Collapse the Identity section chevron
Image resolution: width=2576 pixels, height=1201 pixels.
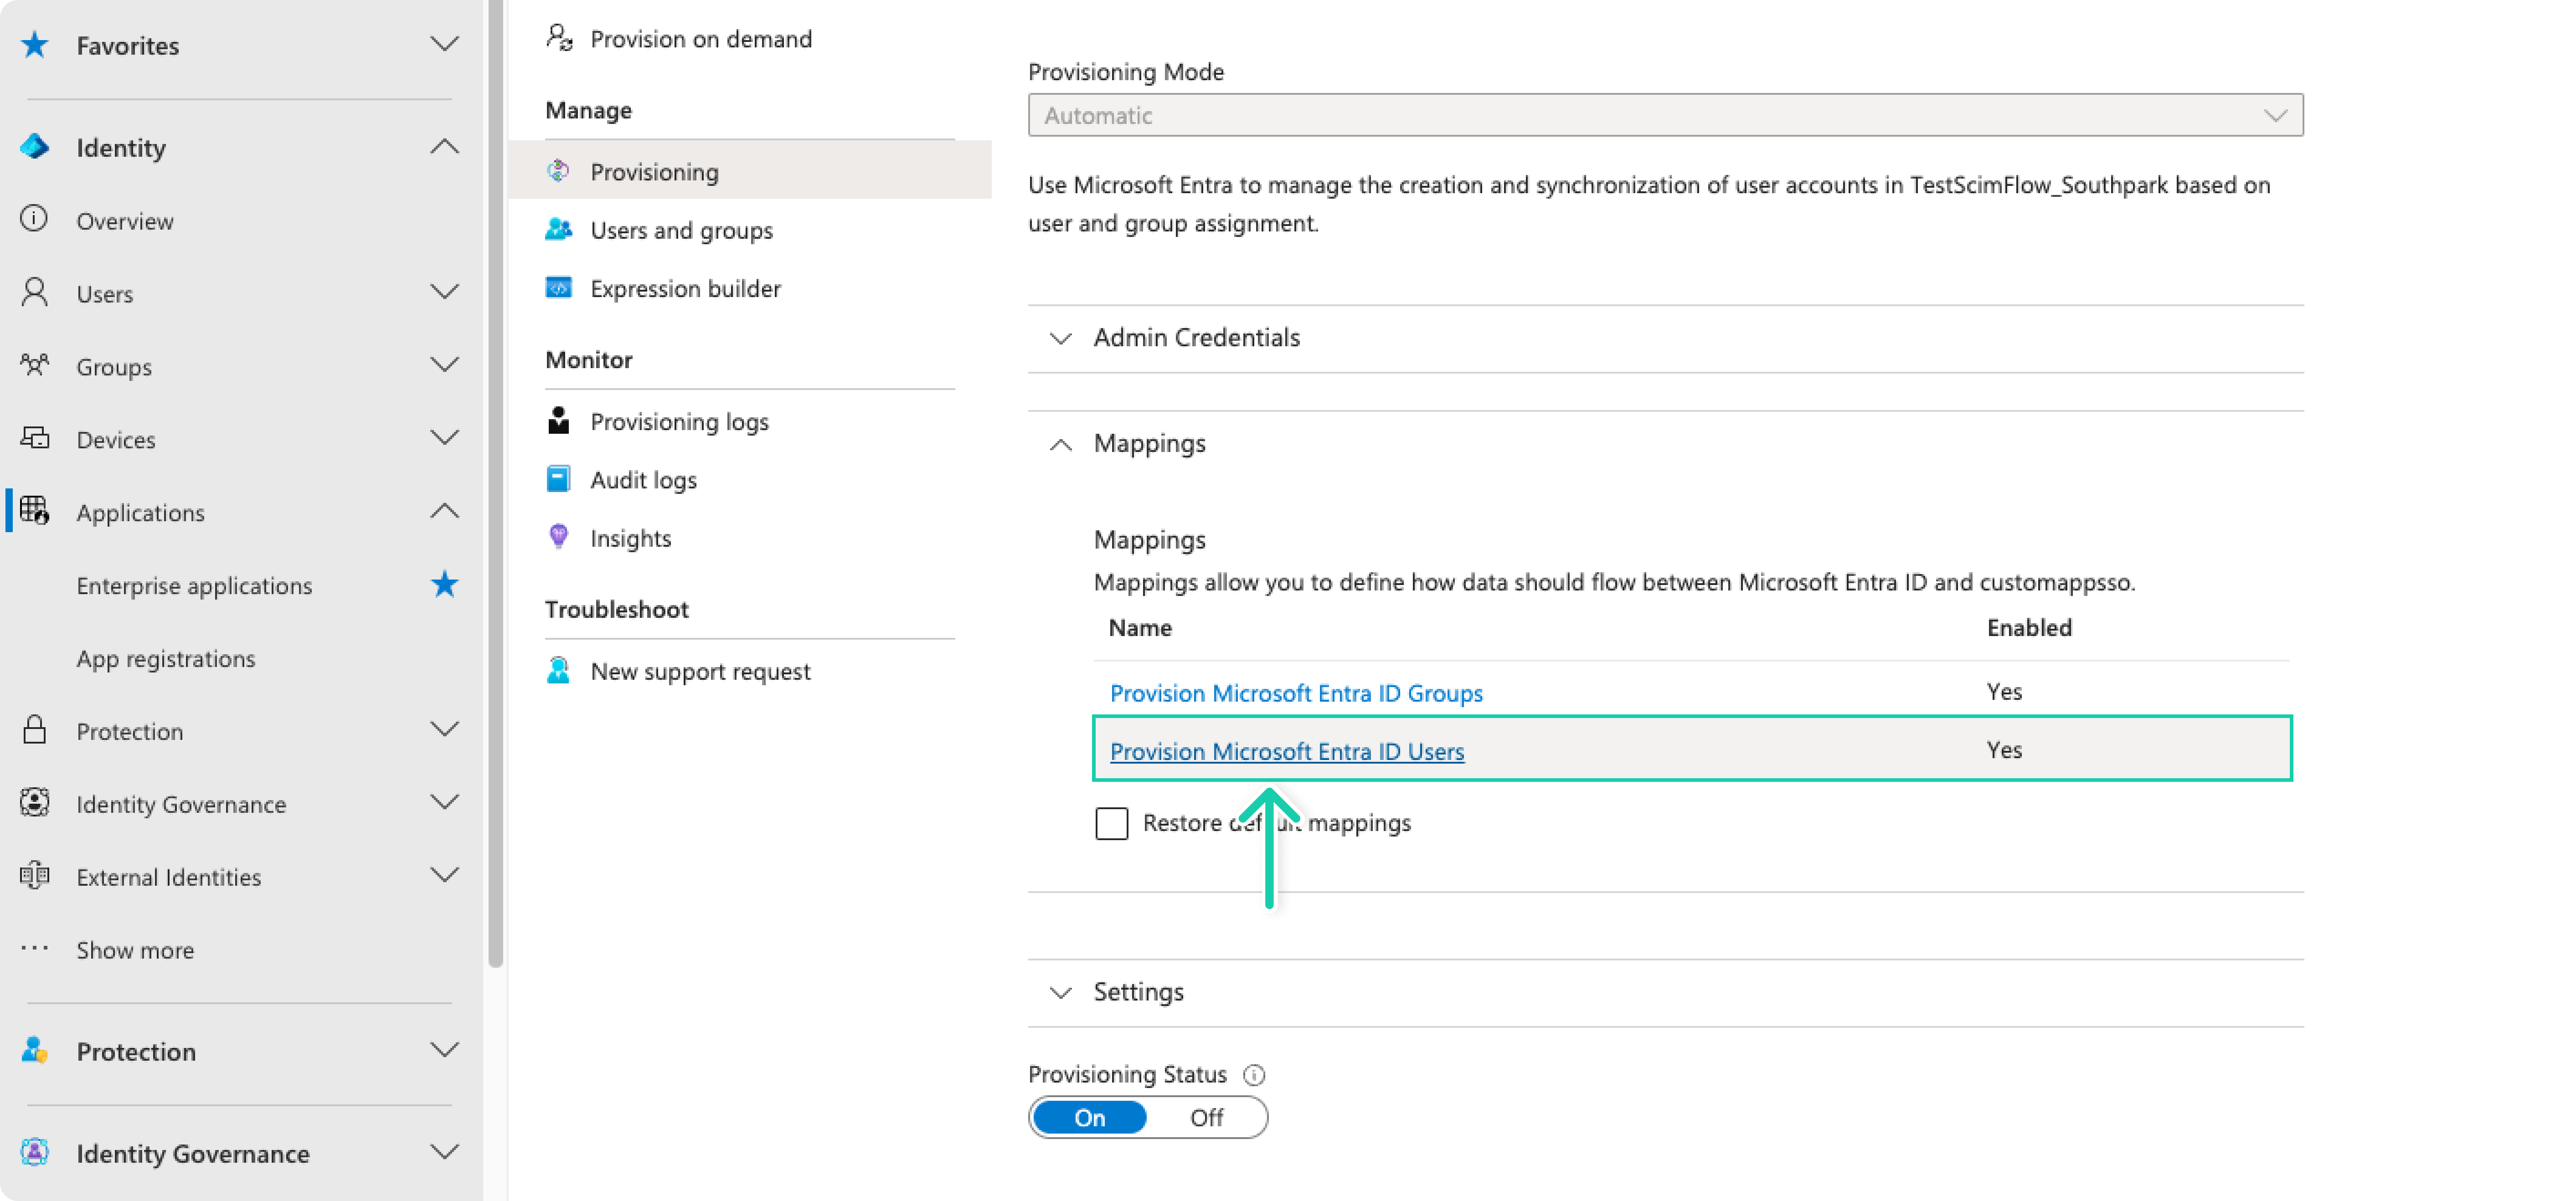tap(445, 147)
